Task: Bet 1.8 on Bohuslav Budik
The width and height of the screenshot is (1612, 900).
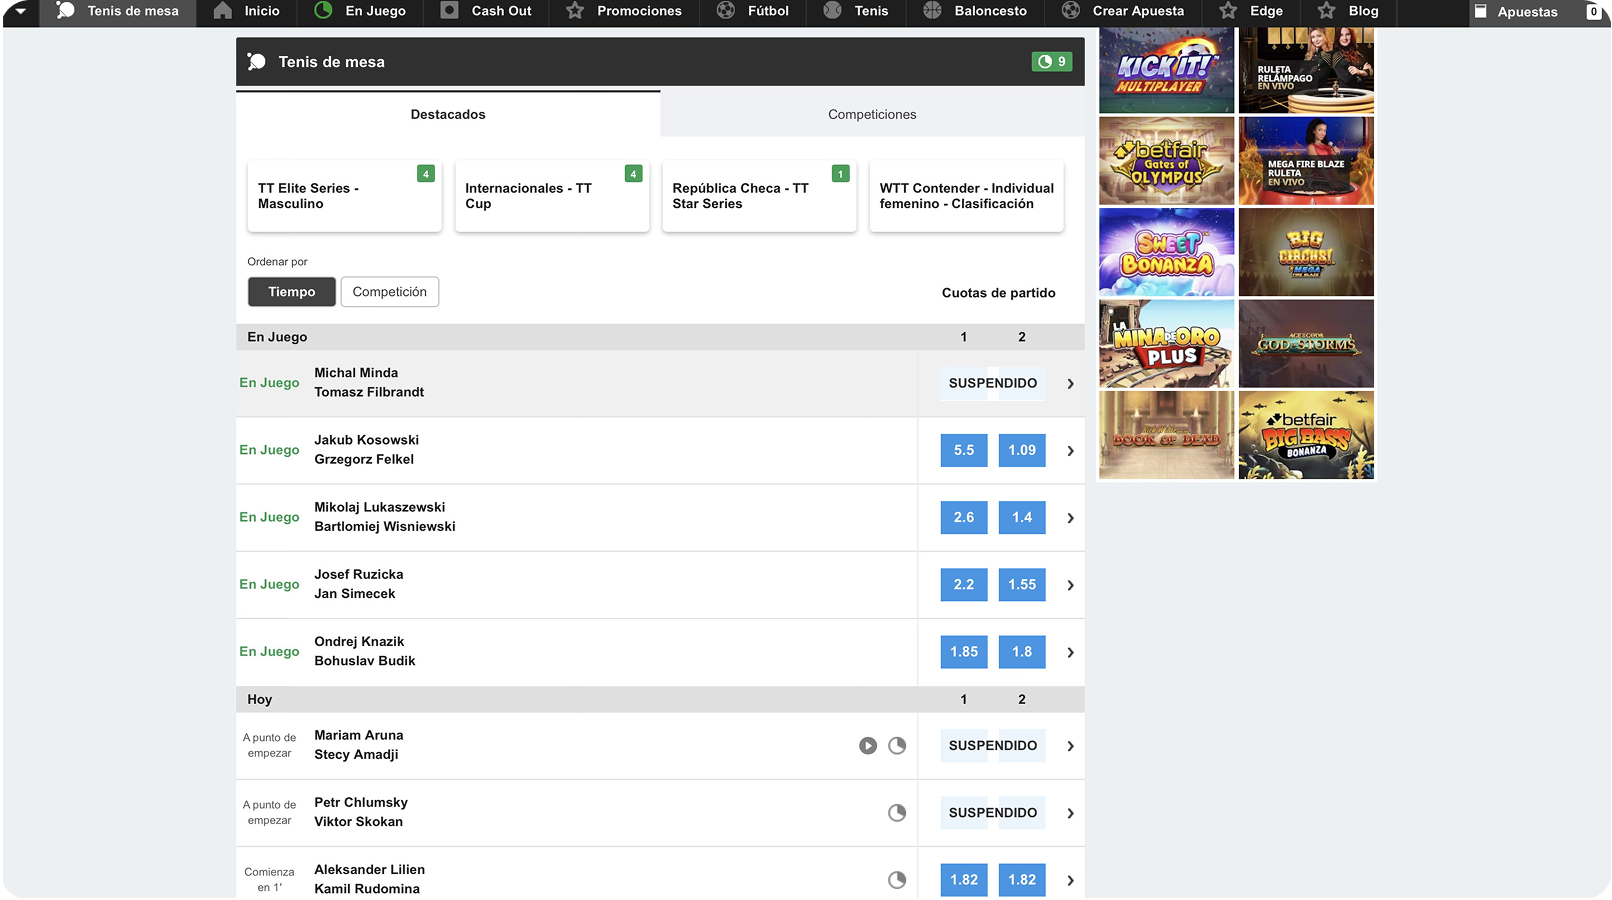Action: (1022, 652)
